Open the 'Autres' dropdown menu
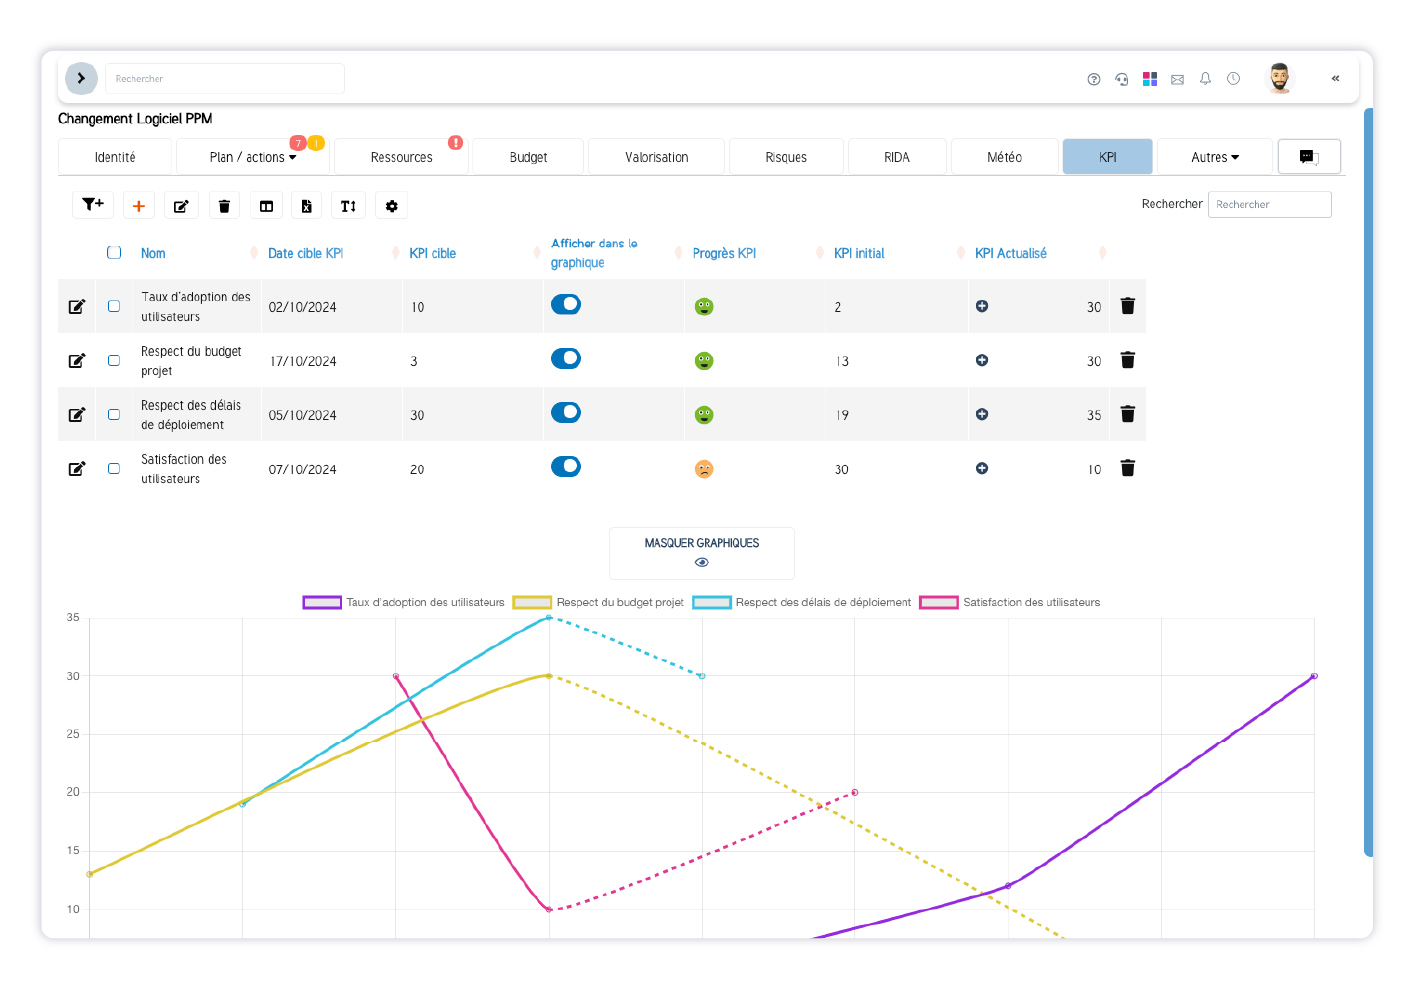The height and width of the screenshot is (989, 1415). point(1214,156)
